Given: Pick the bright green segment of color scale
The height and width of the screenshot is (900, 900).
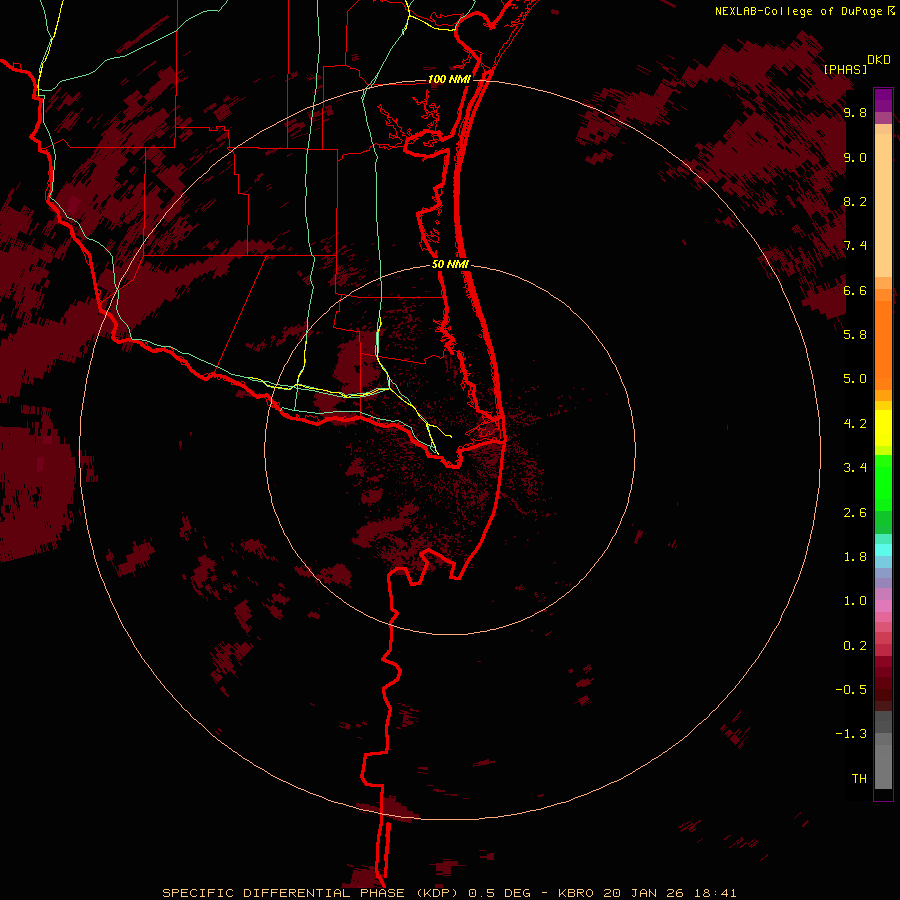Looking at the screenshot, I should pos(883,483).
